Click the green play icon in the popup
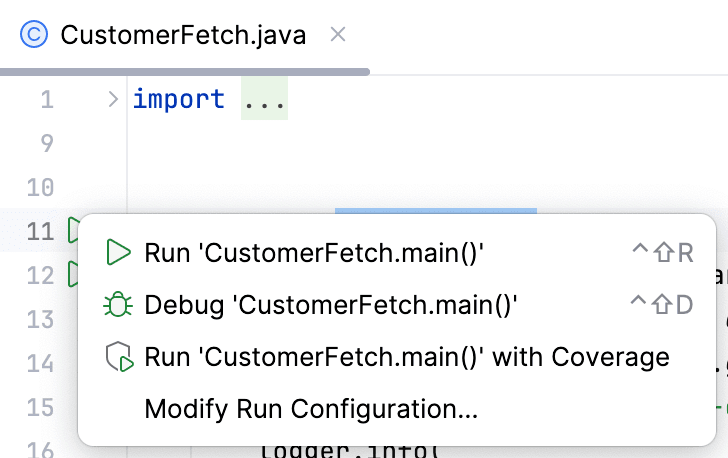This screenshot has height=458, width=728. 119,253
